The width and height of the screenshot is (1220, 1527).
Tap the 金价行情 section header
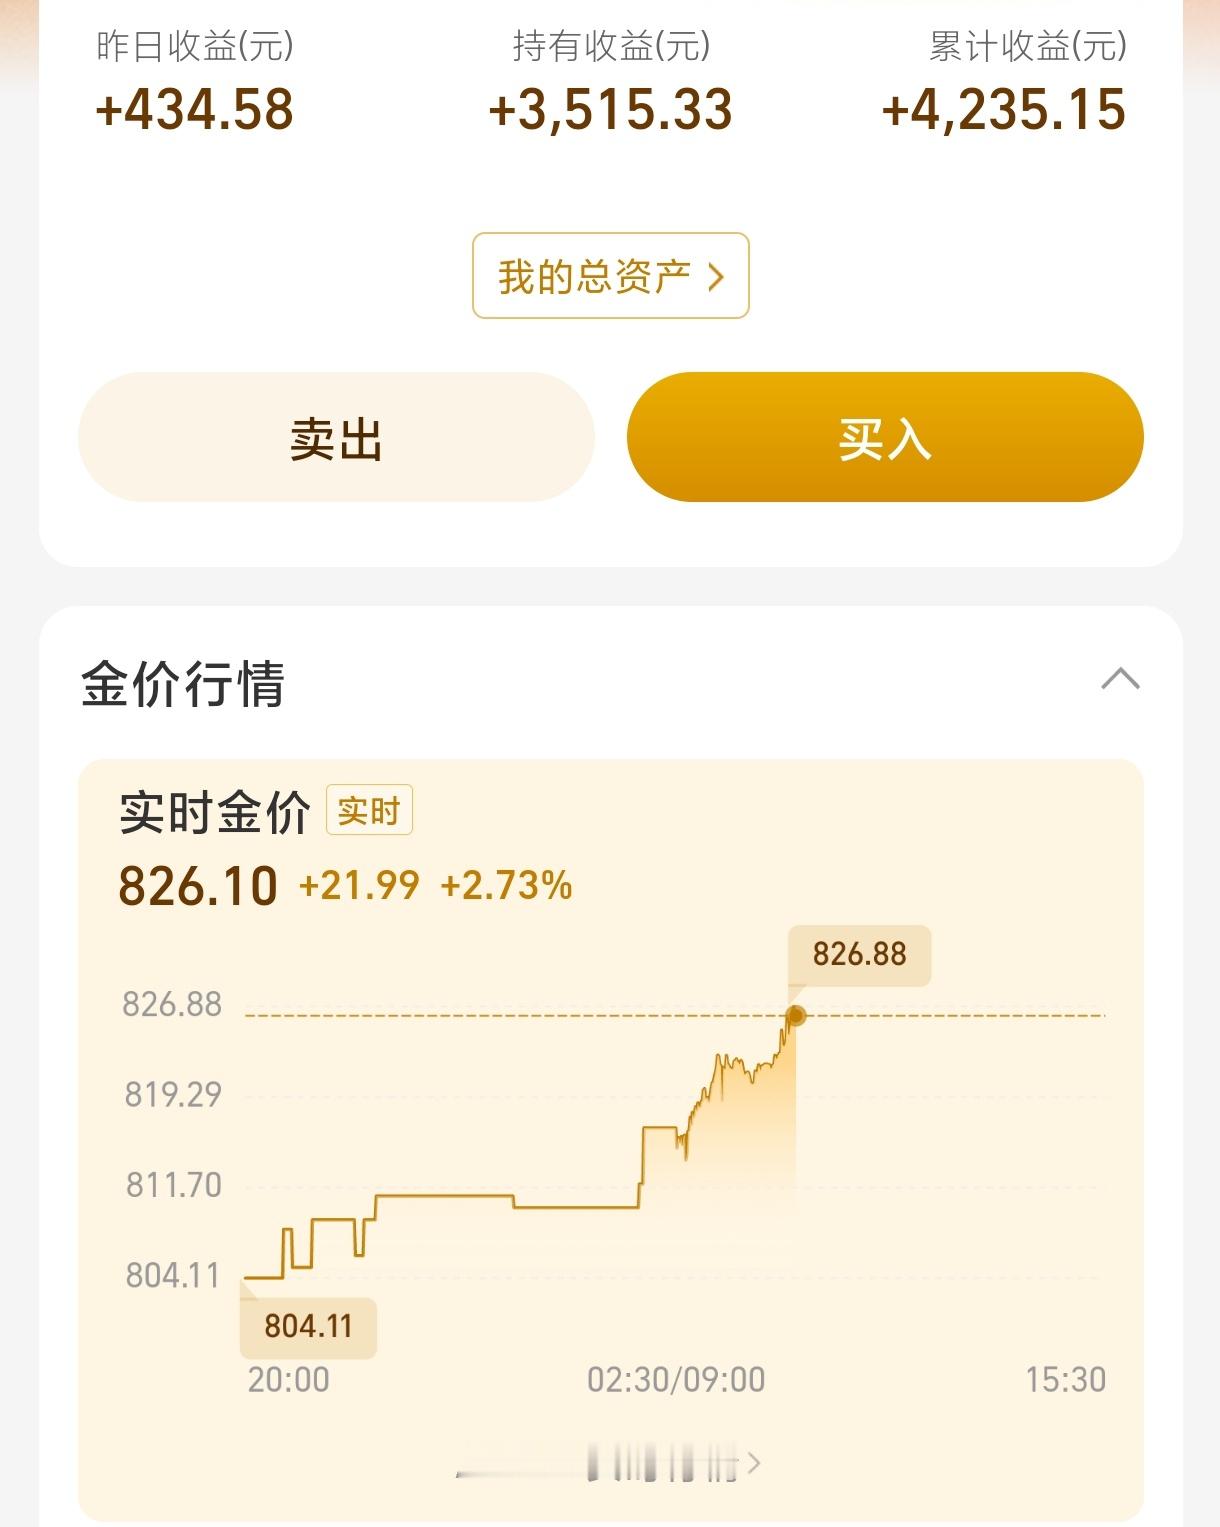tap(183, 684)
